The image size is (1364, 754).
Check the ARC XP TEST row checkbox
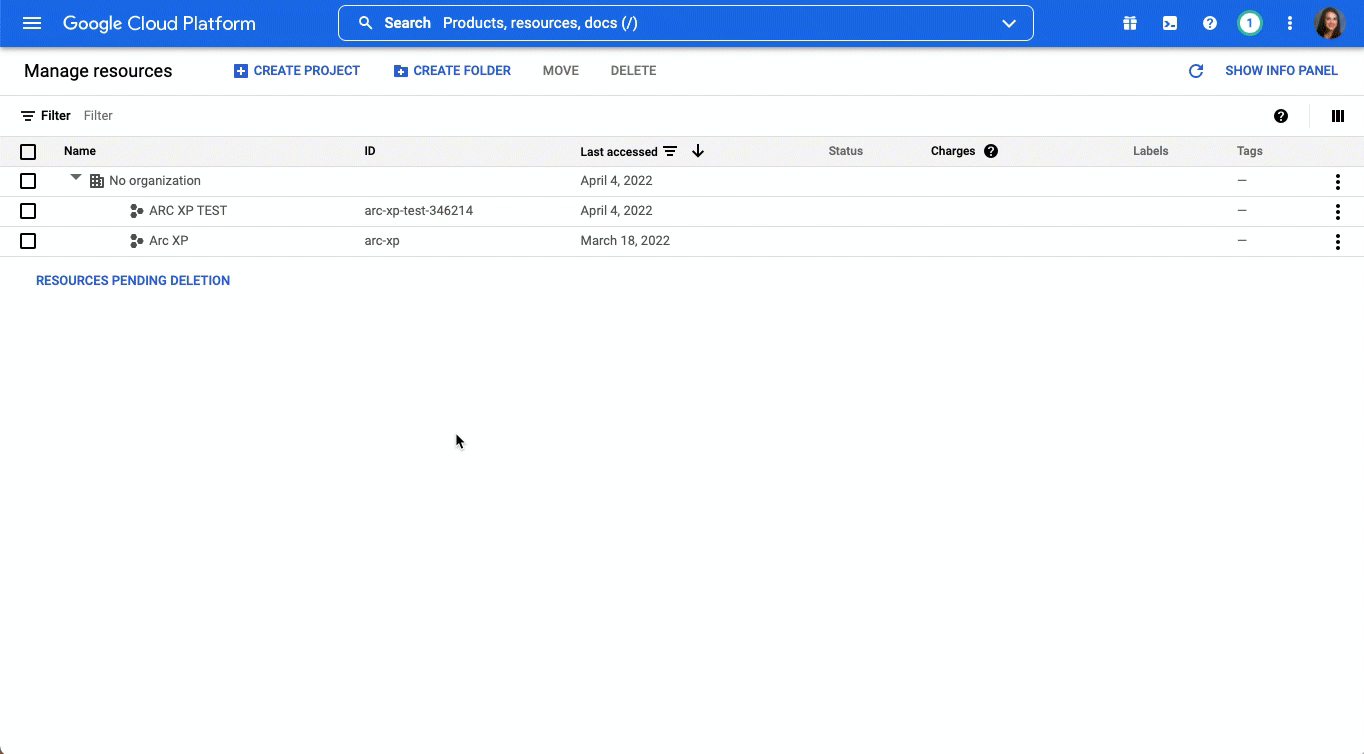[x=28, y=211]
